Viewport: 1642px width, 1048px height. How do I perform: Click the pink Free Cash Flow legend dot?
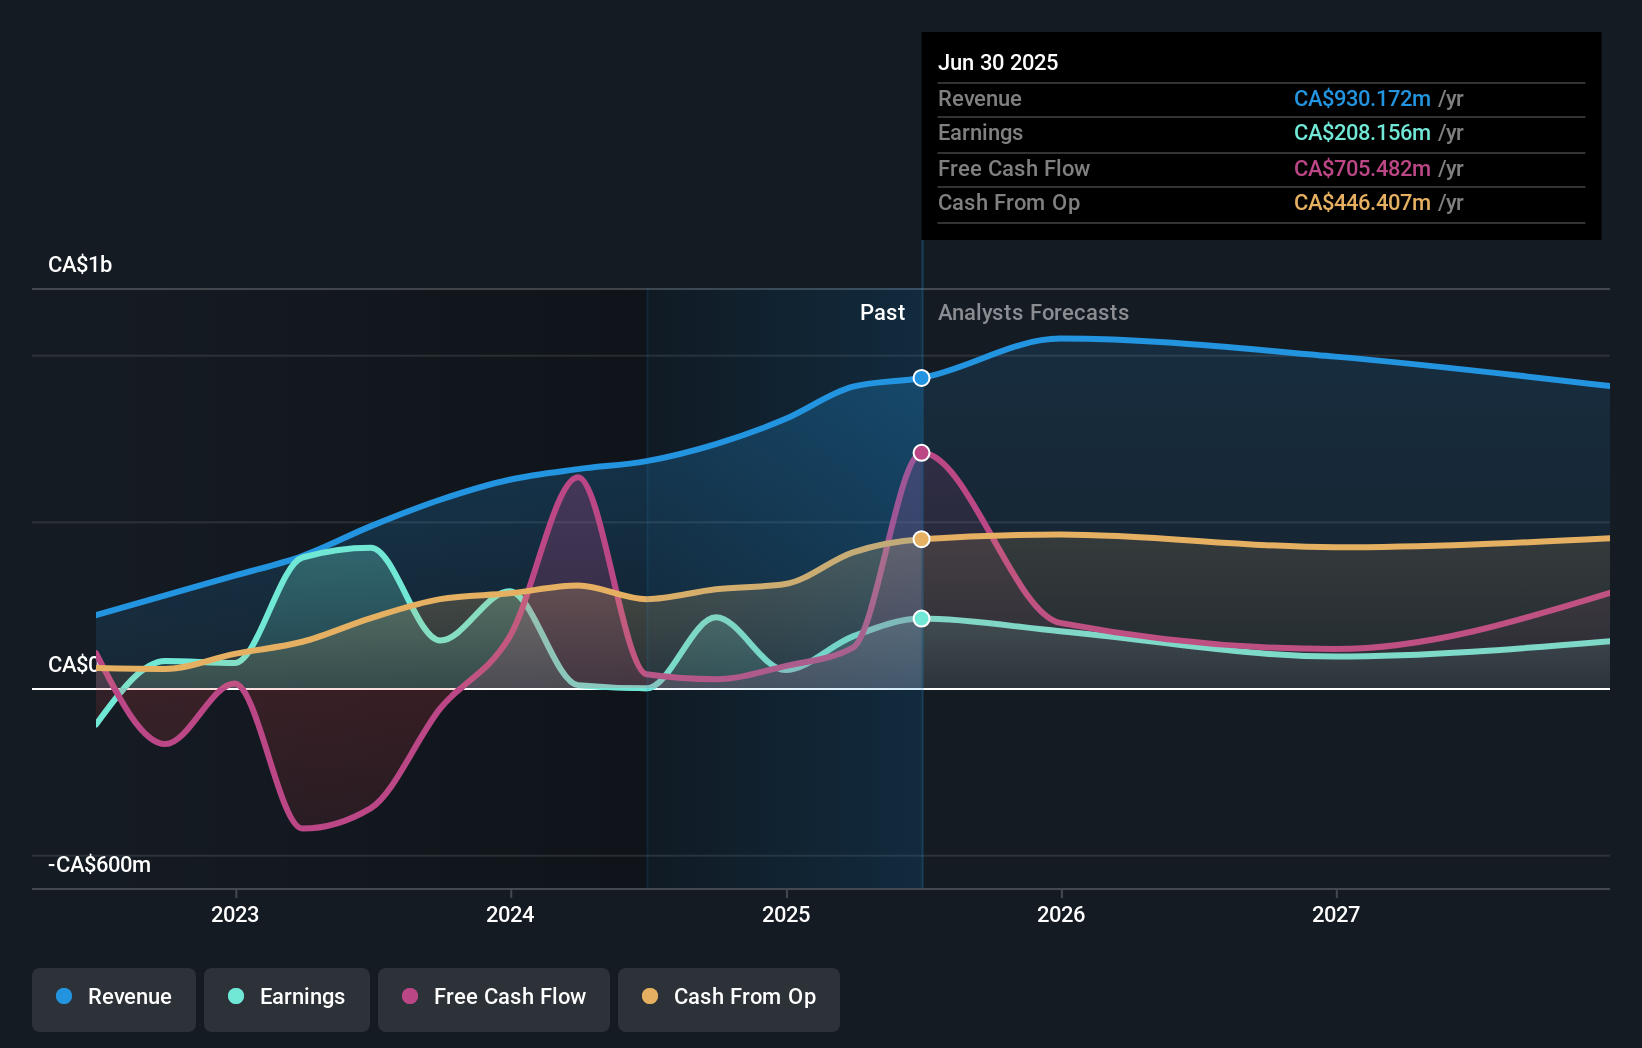[x=410, y=997]
